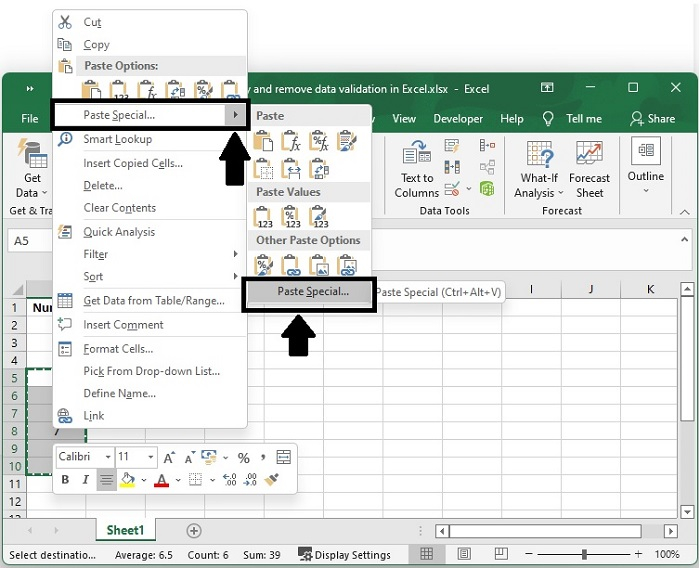Click the percent style icon in mini toolbar
700x568 pixels.
243,457
